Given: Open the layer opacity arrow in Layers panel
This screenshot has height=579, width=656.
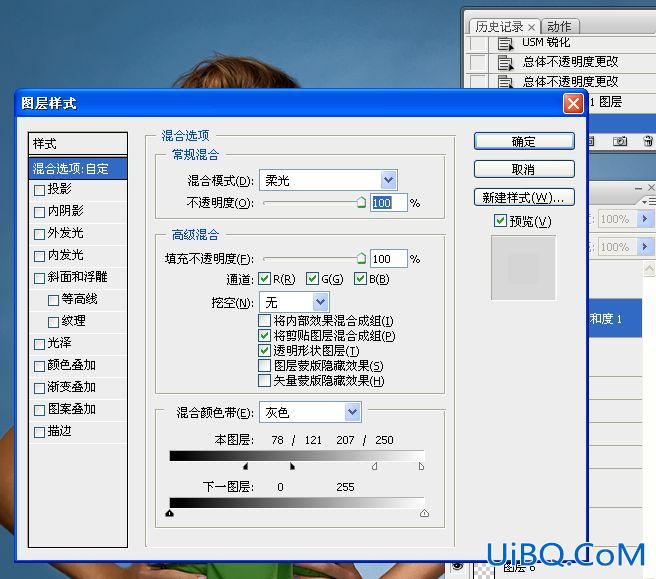Looking at the screenshot, I should pos(645,219).
